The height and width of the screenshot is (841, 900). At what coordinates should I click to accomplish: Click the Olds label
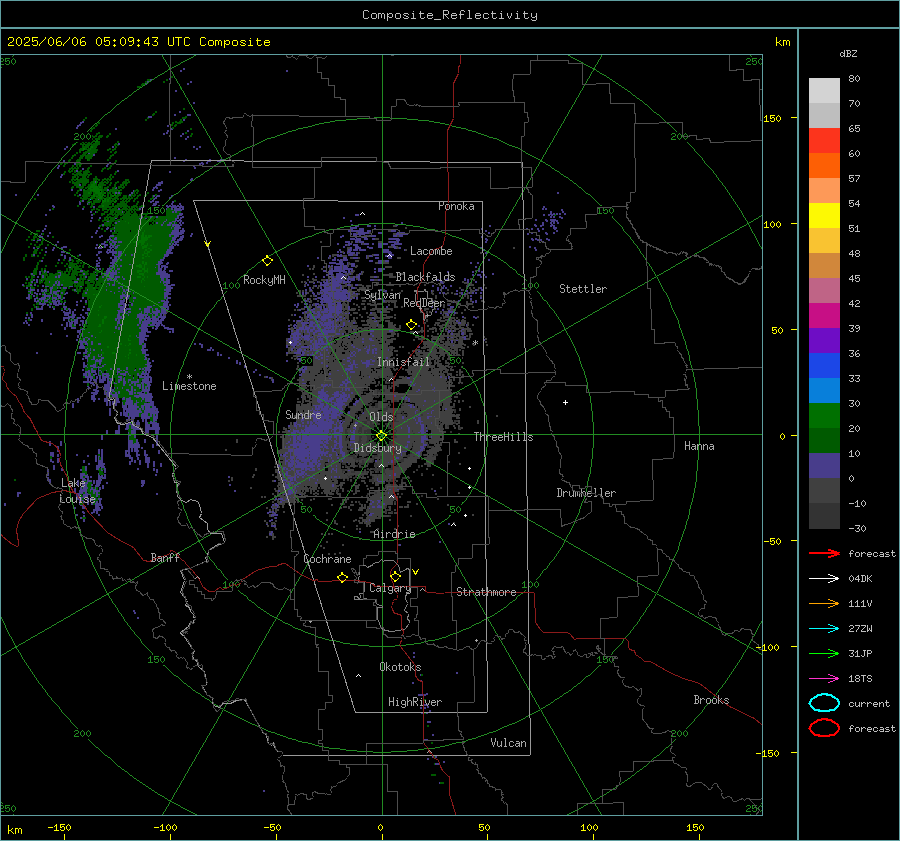coord(381,417)
